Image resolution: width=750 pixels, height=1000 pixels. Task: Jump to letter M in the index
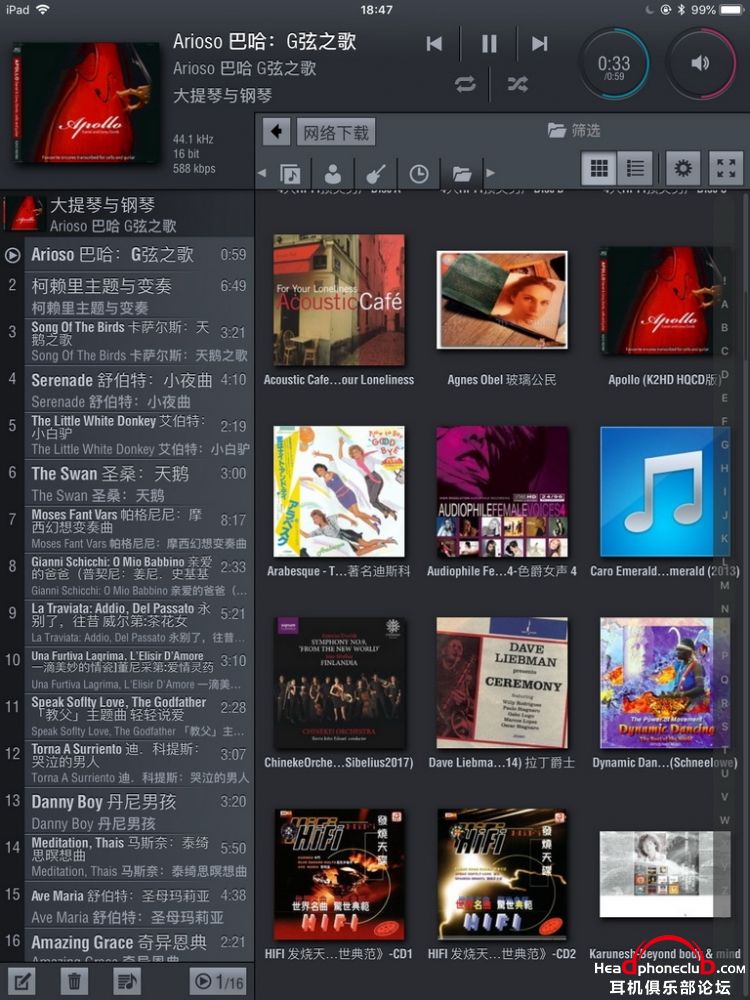(724, 585)
